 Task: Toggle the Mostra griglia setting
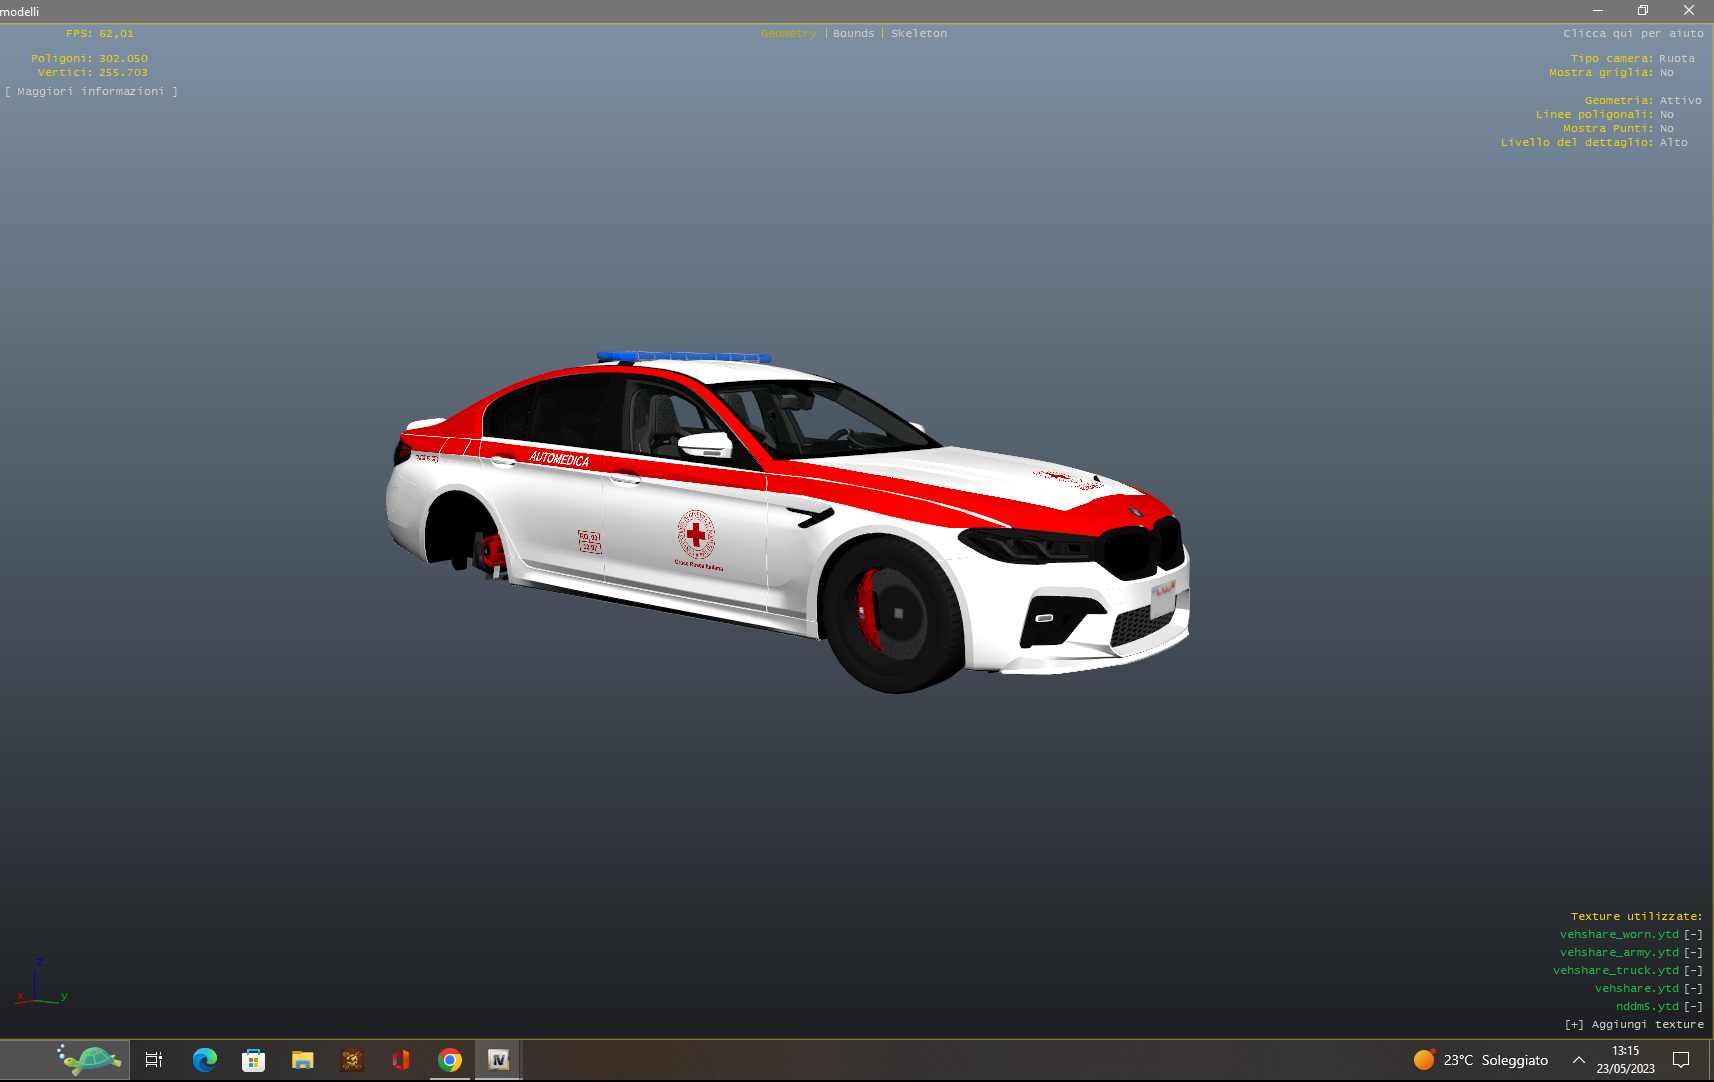1666,73
